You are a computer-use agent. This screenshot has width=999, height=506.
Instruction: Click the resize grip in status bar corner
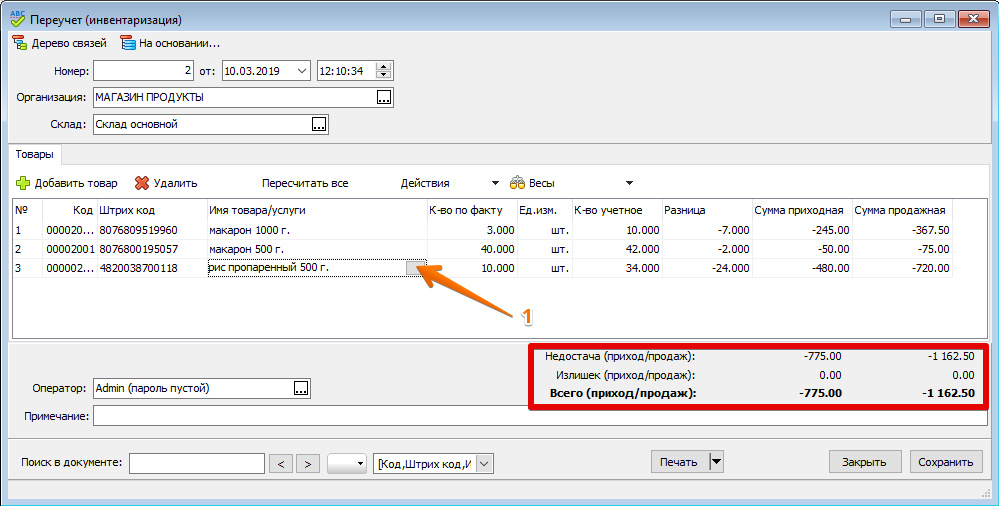pos(988,493)
